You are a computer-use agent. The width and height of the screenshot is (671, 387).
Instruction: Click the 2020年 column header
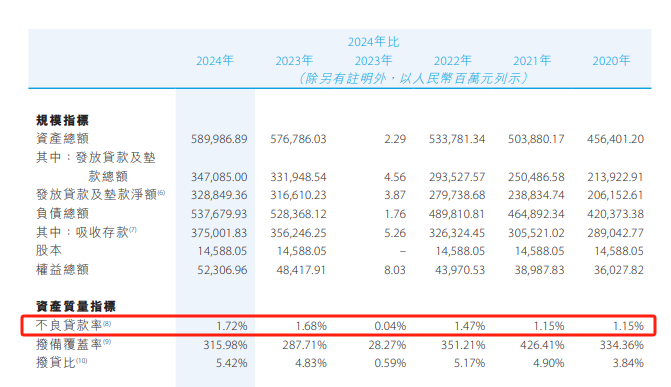pyautogui.click(x=611, y=61)
